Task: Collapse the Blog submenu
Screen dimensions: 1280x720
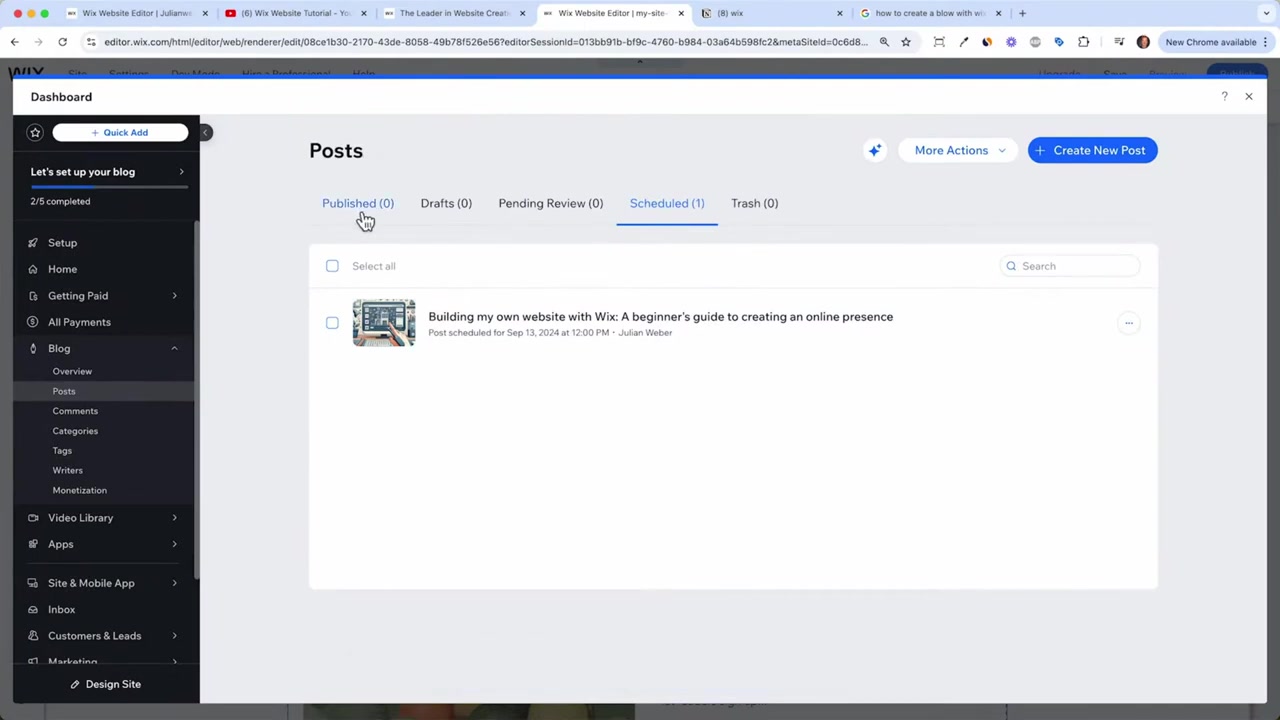Action: (174, 348)
